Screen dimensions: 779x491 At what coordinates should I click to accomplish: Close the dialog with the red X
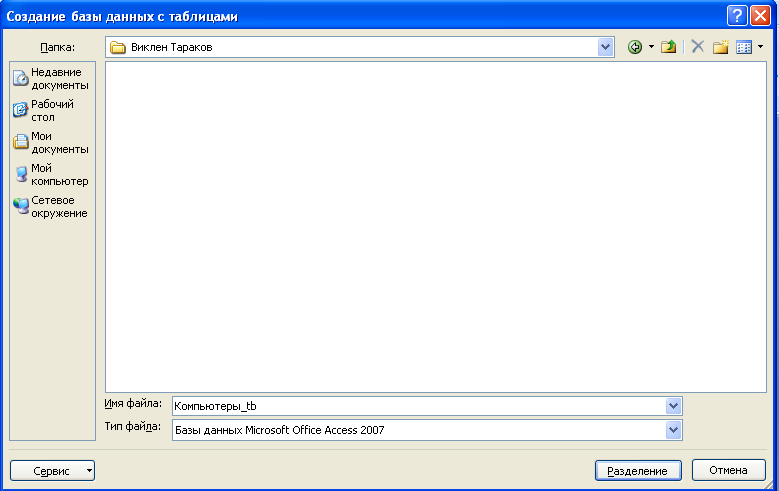tap(760, 16)
